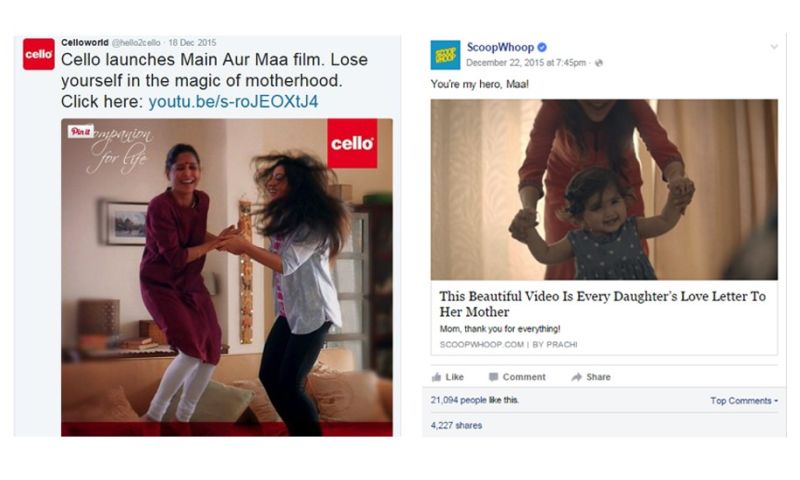The height and width of the screenshot is (480, 800).
Task: Open the mother and baby article thumbnail
Action: click(604, 189)
